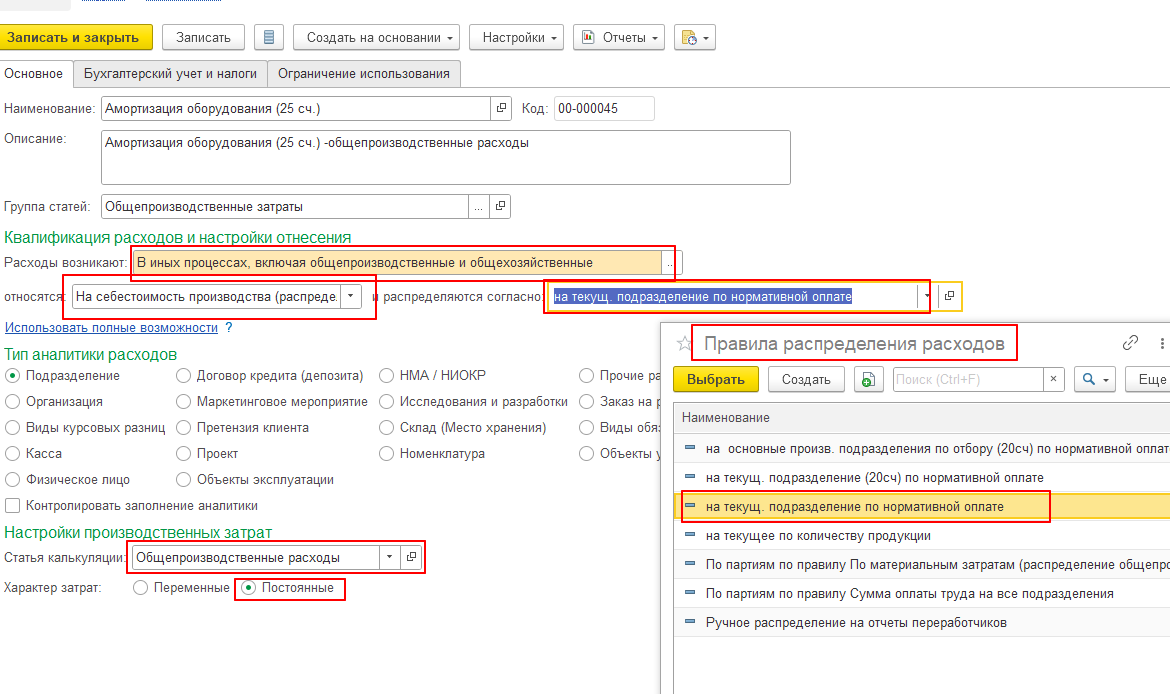This screenshot has width=1170, height=694.
Task: Select highlighted row на текущ. подразделение по нормативной оплате
Action: [922, 507]
